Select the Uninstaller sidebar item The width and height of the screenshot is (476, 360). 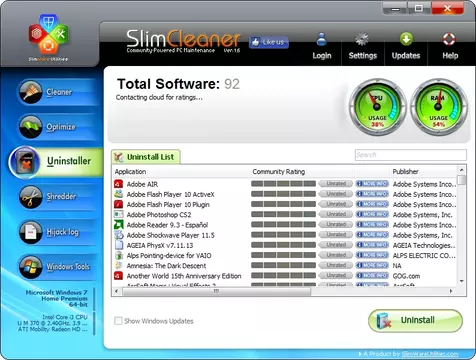(56, 162)
